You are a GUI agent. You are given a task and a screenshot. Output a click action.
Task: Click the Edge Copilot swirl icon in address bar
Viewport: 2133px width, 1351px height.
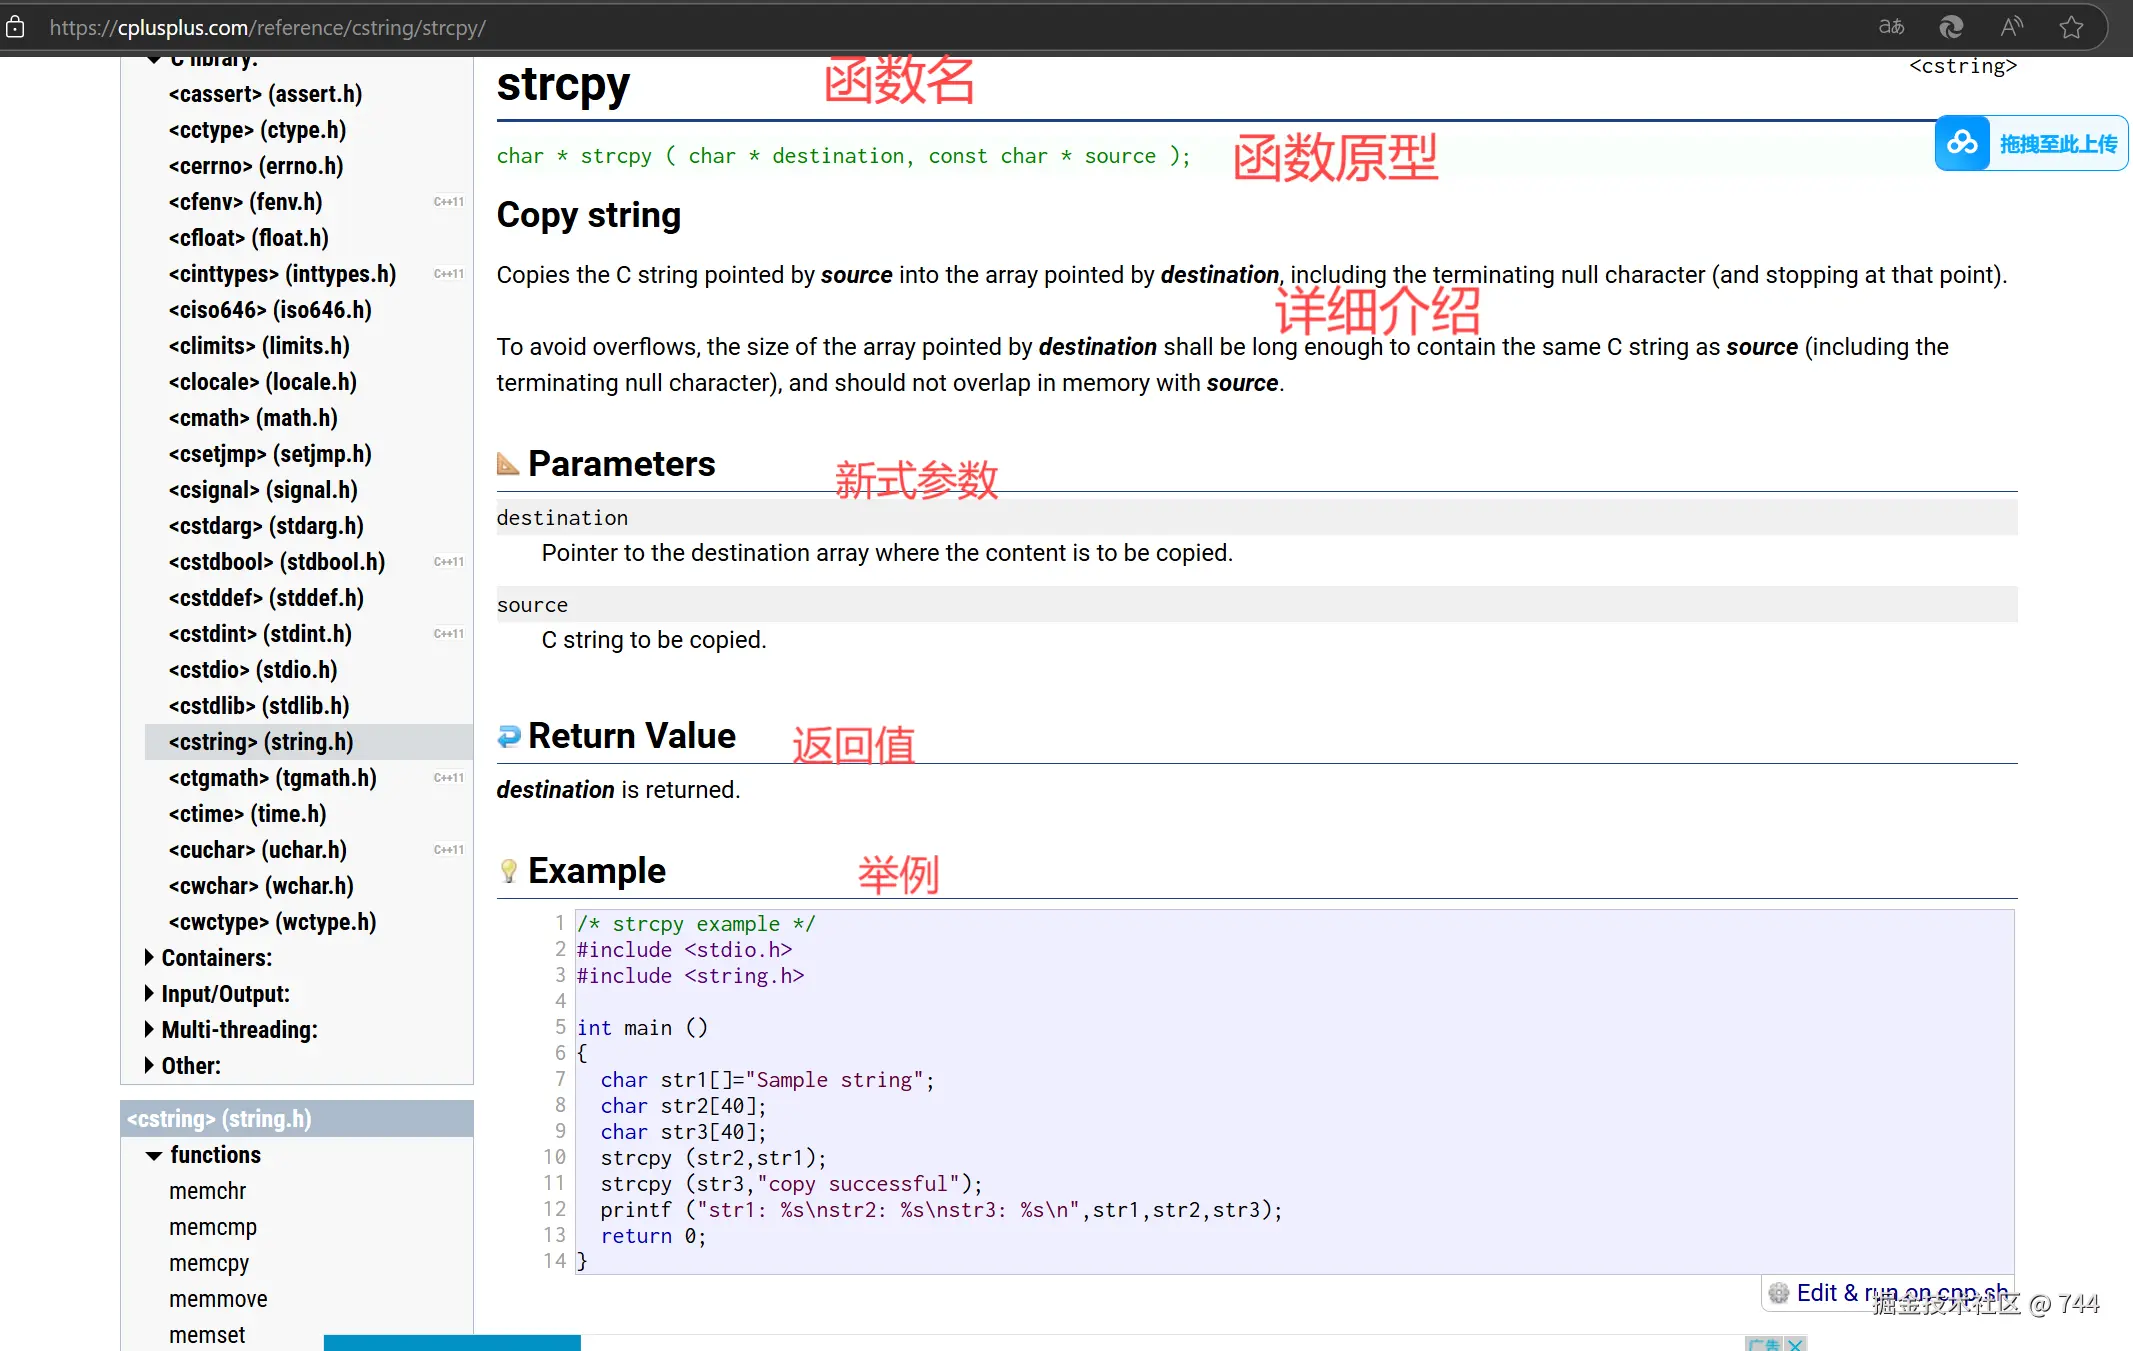tap(1951, 27)
